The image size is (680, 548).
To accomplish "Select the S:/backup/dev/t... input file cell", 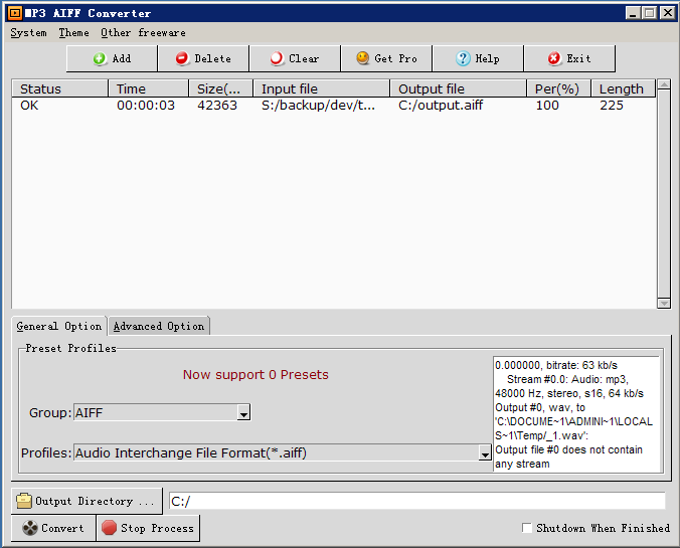I will pyautogui.click(x=318, y=105).
